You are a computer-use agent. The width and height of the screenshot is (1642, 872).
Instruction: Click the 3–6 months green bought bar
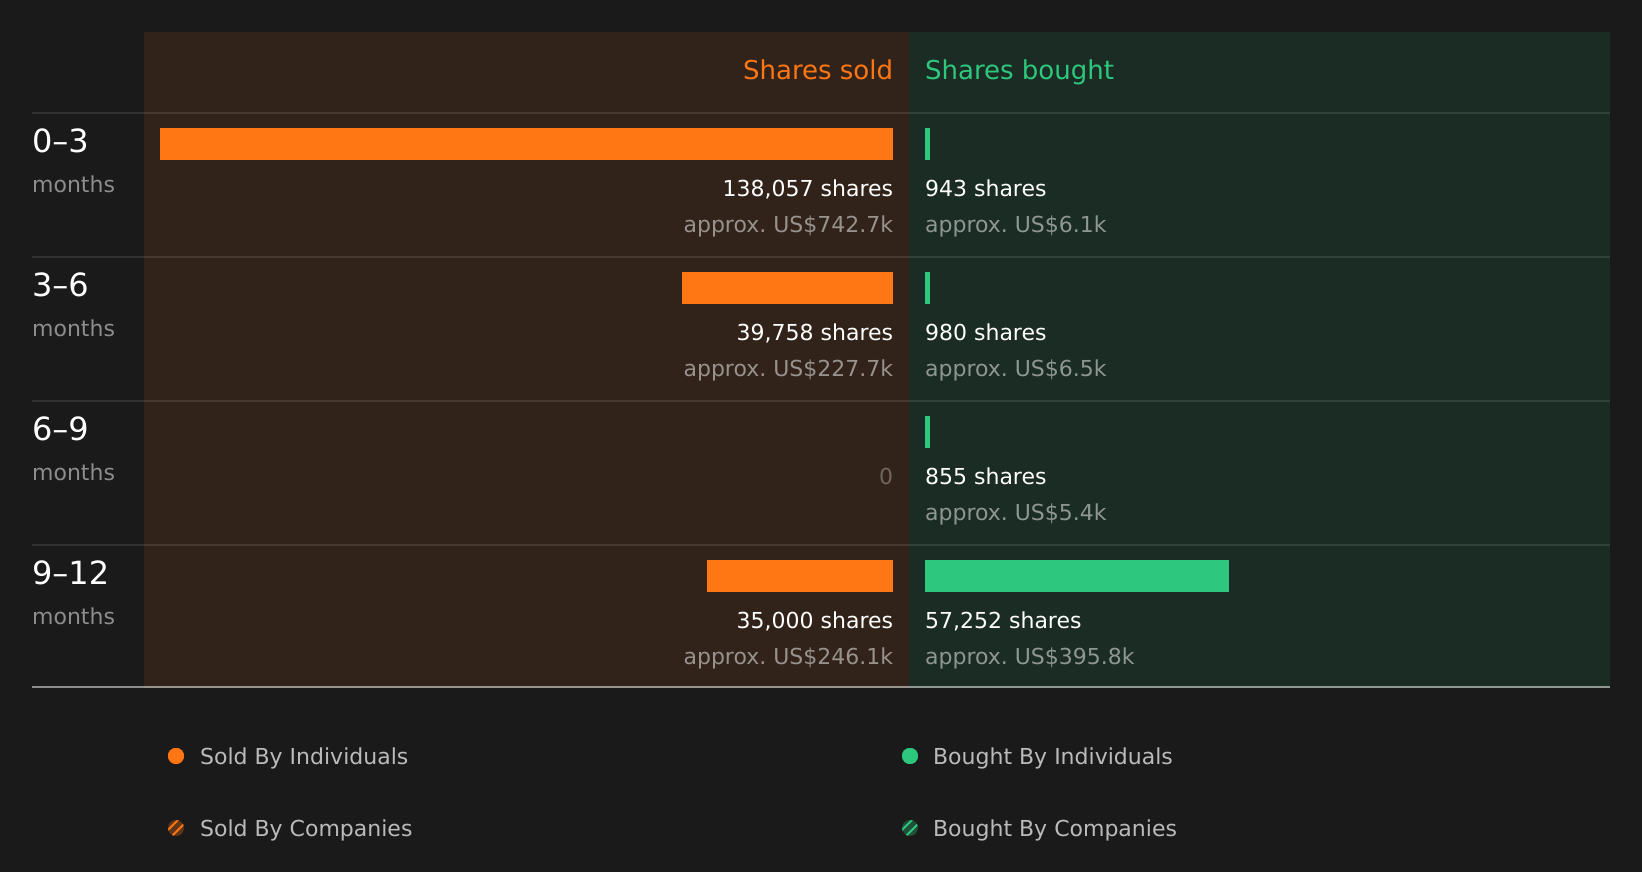coord(928,288)
